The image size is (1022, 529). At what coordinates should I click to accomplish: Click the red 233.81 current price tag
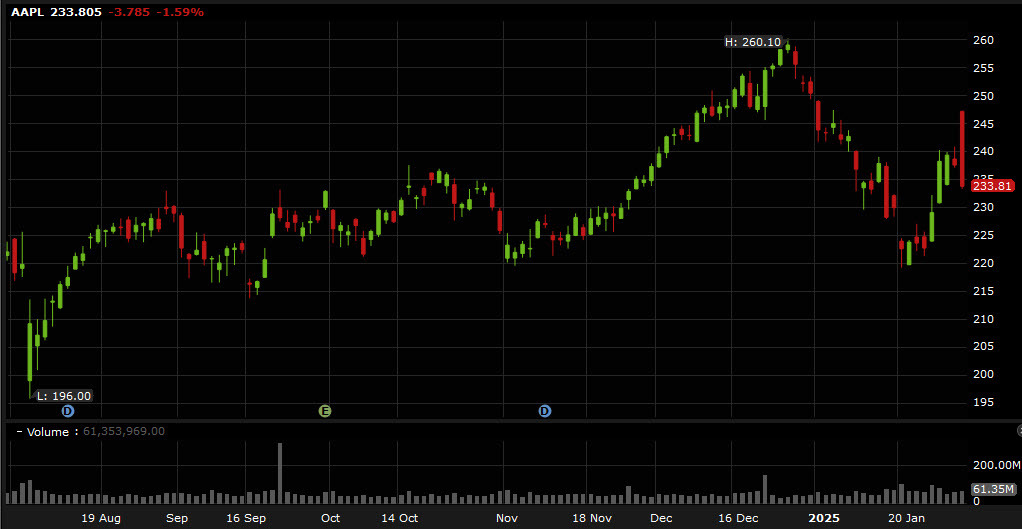click(x=992, y=186)
